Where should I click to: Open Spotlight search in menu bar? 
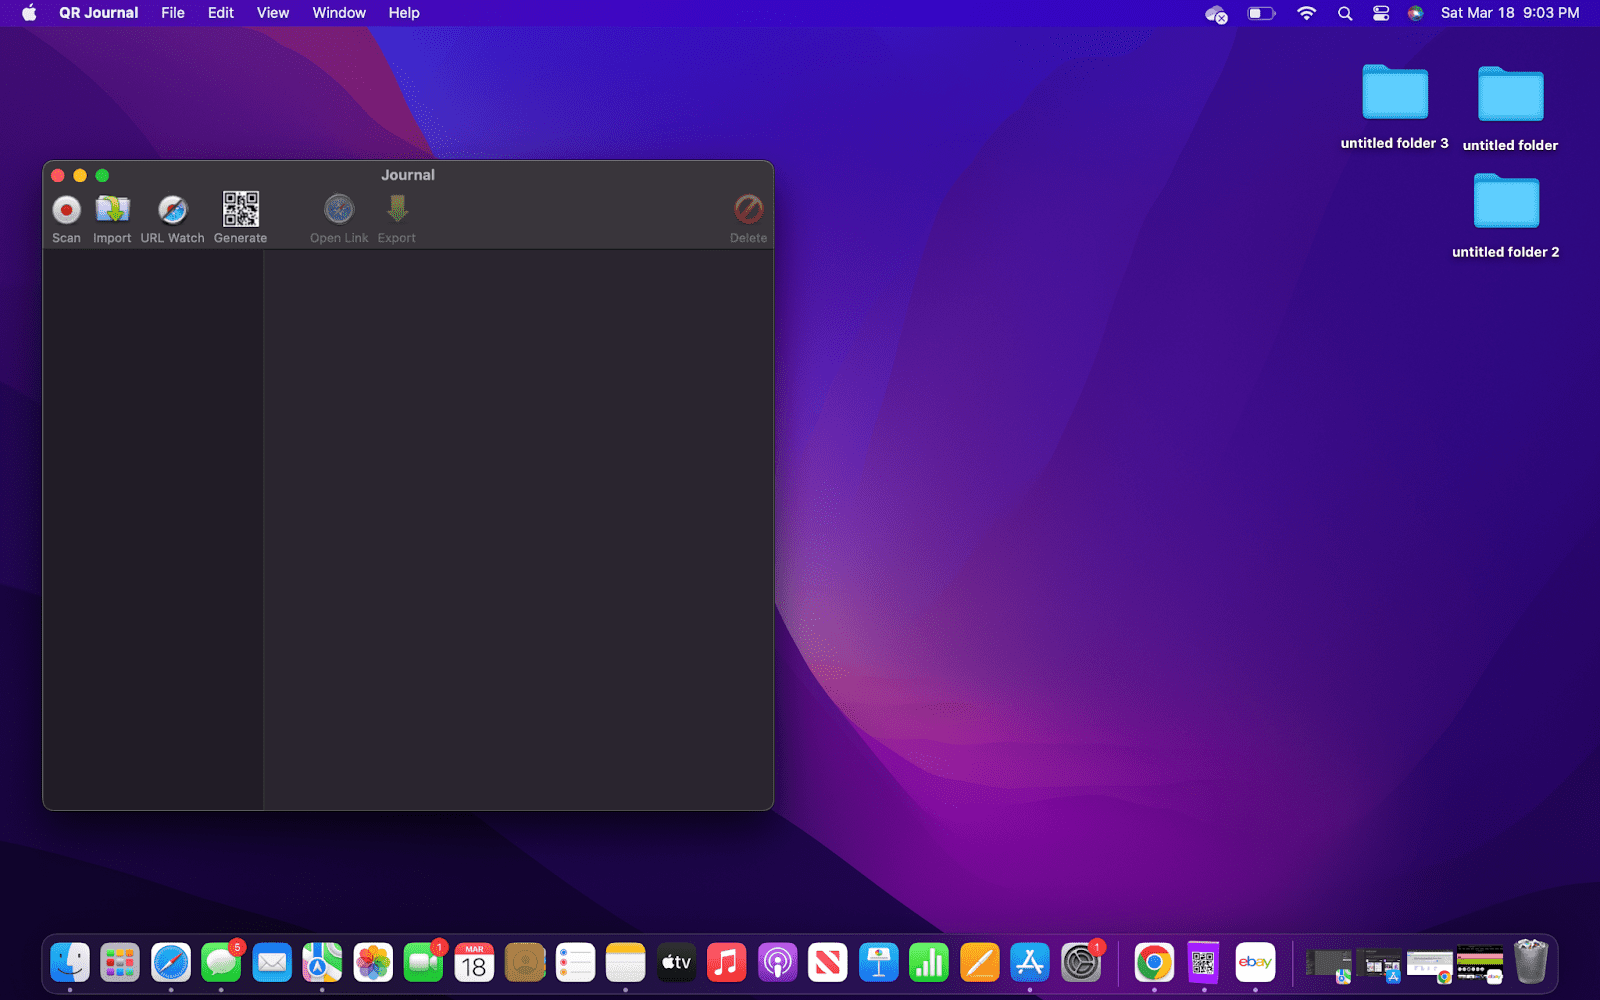click(1345, 13)
